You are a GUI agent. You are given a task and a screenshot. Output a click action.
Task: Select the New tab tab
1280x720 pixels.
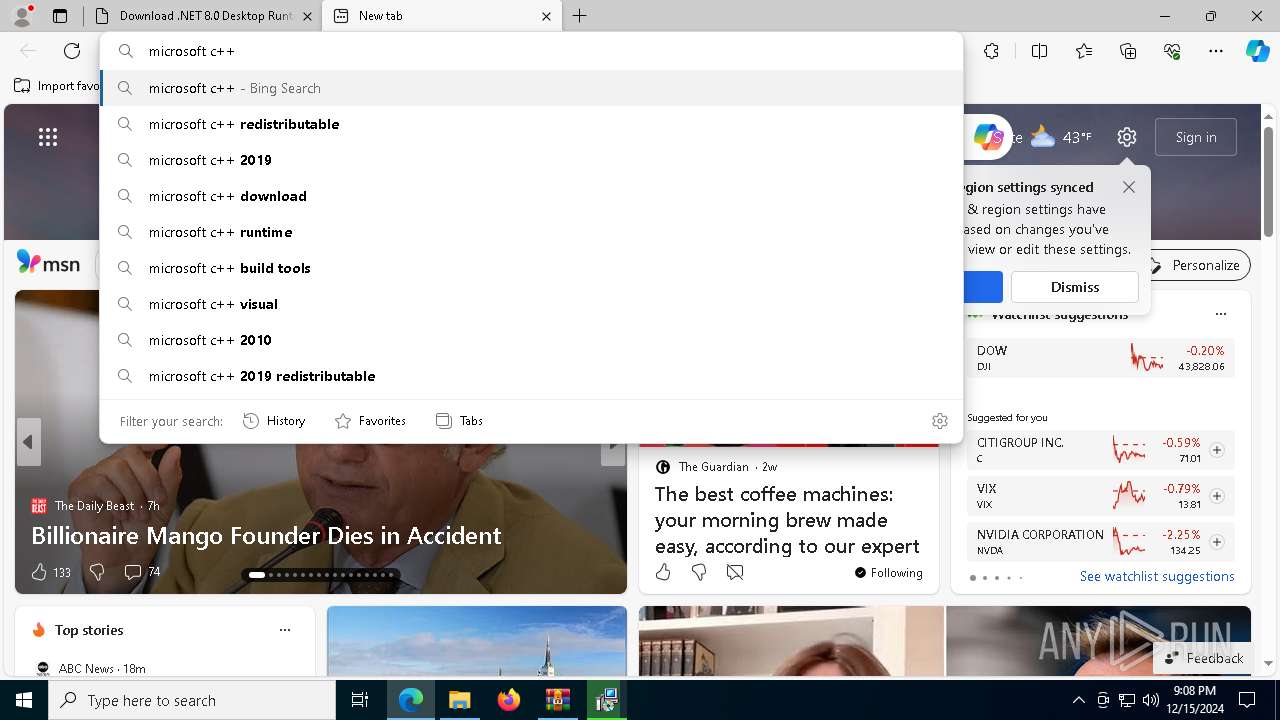[x=443, y=16]
